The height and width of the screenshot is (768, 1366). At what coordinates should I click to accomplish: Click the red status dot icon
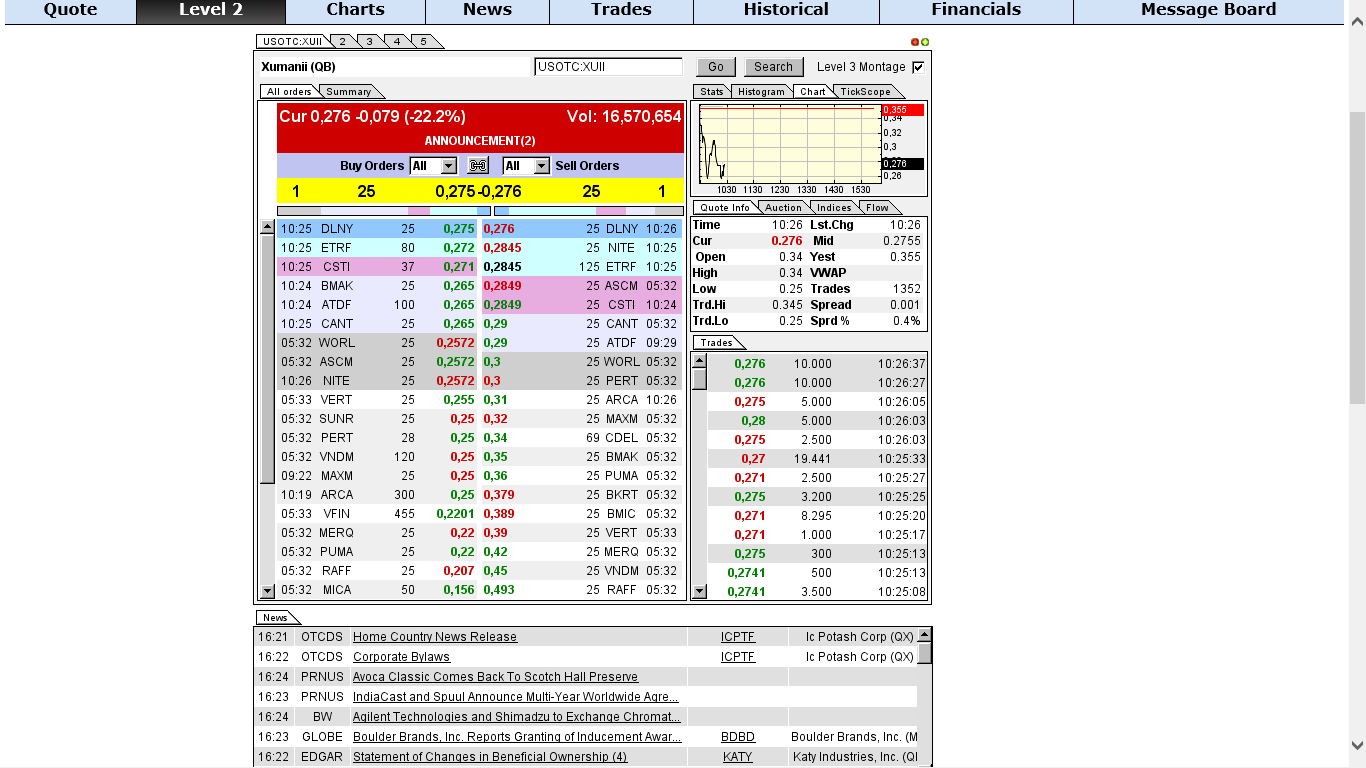click(x=915, y=42)
